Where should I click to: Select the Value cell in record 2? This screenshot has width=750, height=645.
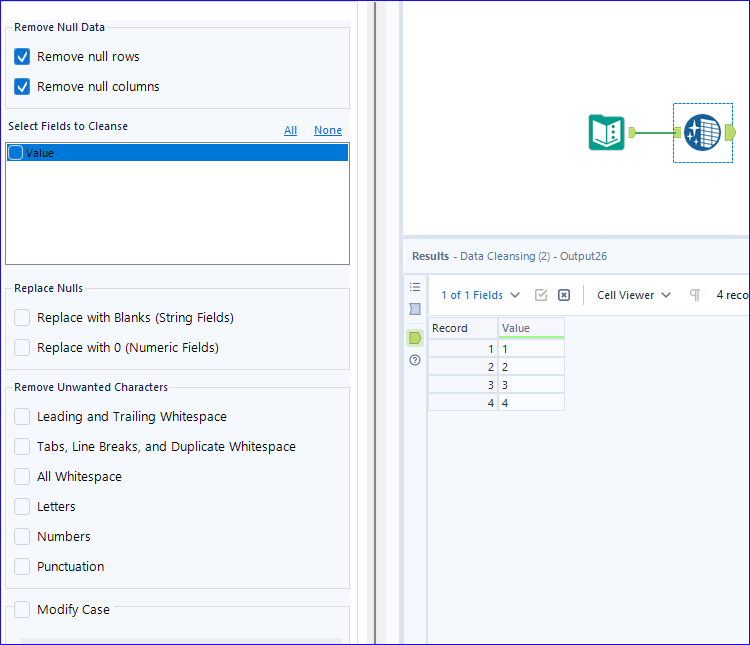[531, 367]
